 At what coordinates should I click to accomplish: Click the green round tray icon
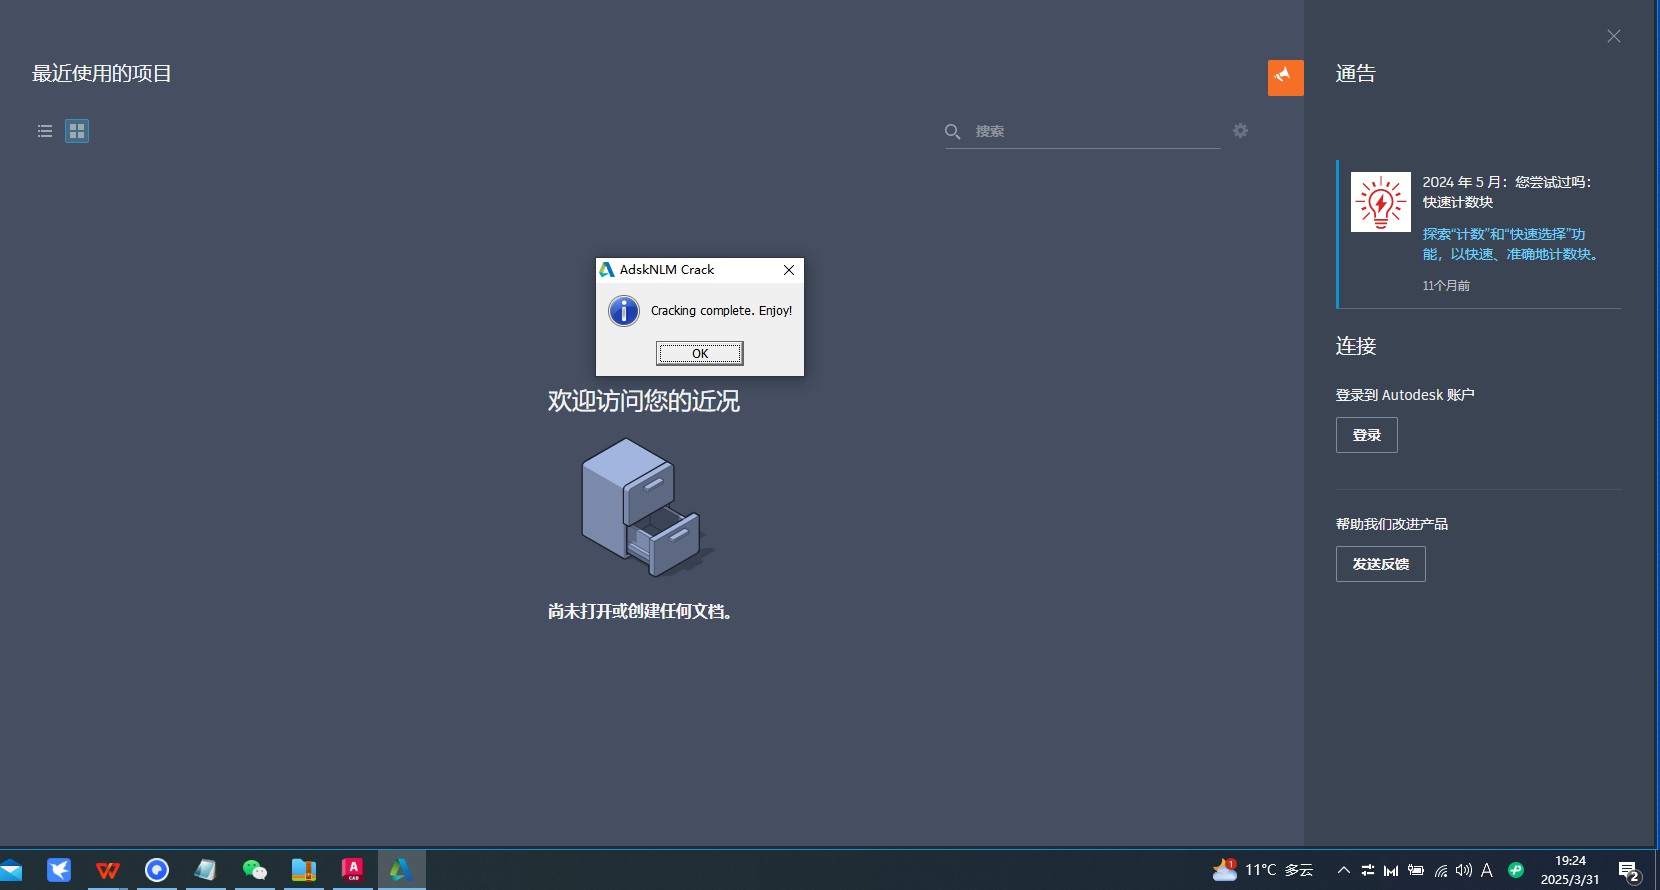[x=1516, y=870]
